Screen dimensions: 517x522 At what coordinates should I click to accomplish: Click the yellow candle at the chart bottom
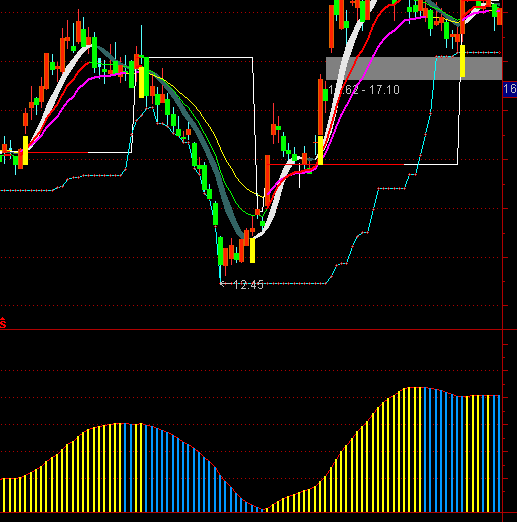pyautogui.click(x=252, y=250)
